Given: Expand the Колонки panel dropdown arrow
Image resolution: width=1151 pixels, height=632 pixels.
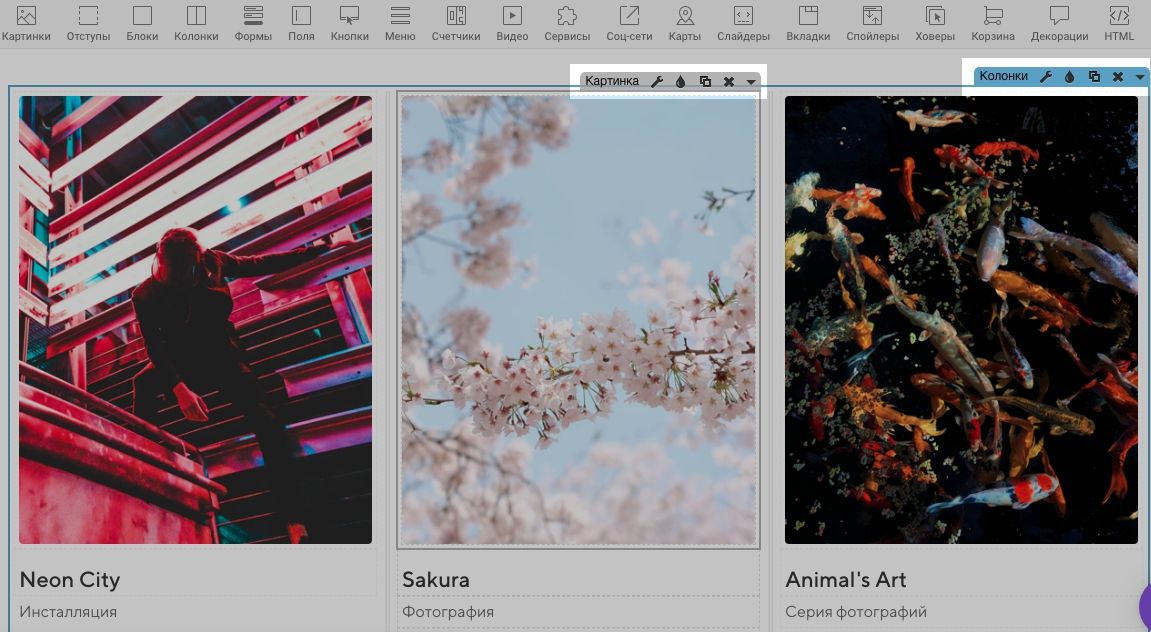Looking at the screenshot, I should coord(1139,77).
